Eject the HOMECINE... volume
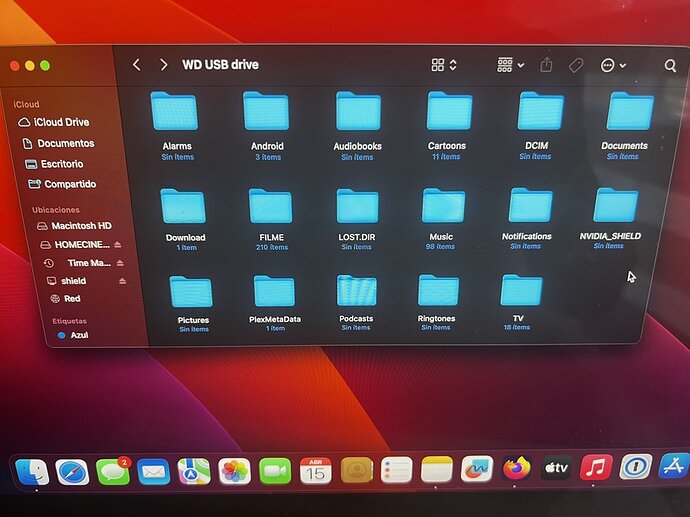690x517 pixels. [118, 244]
